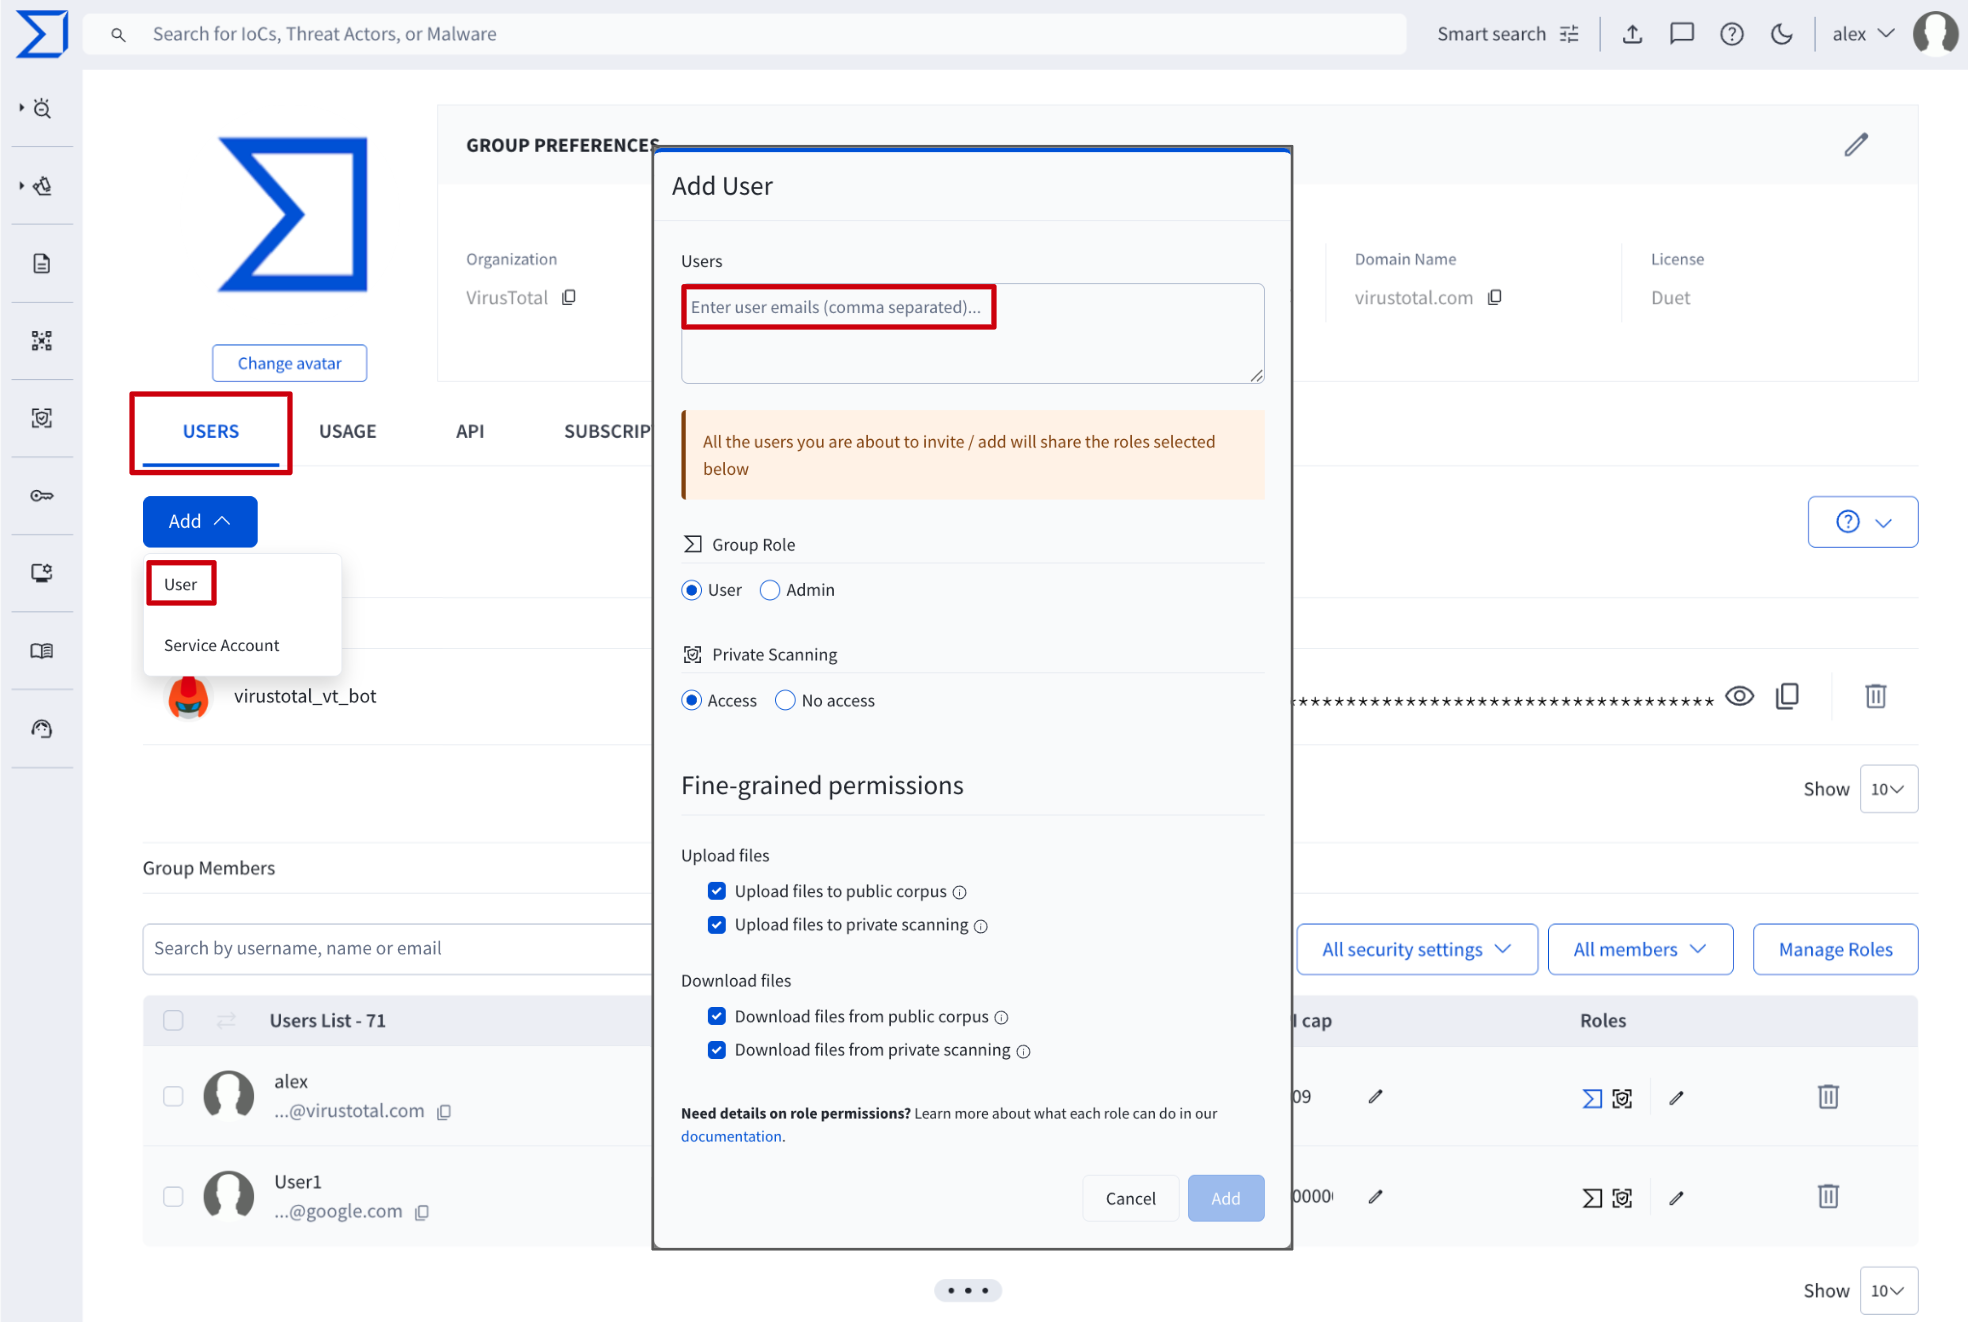Open the documentation link

tap(731, 1136)
